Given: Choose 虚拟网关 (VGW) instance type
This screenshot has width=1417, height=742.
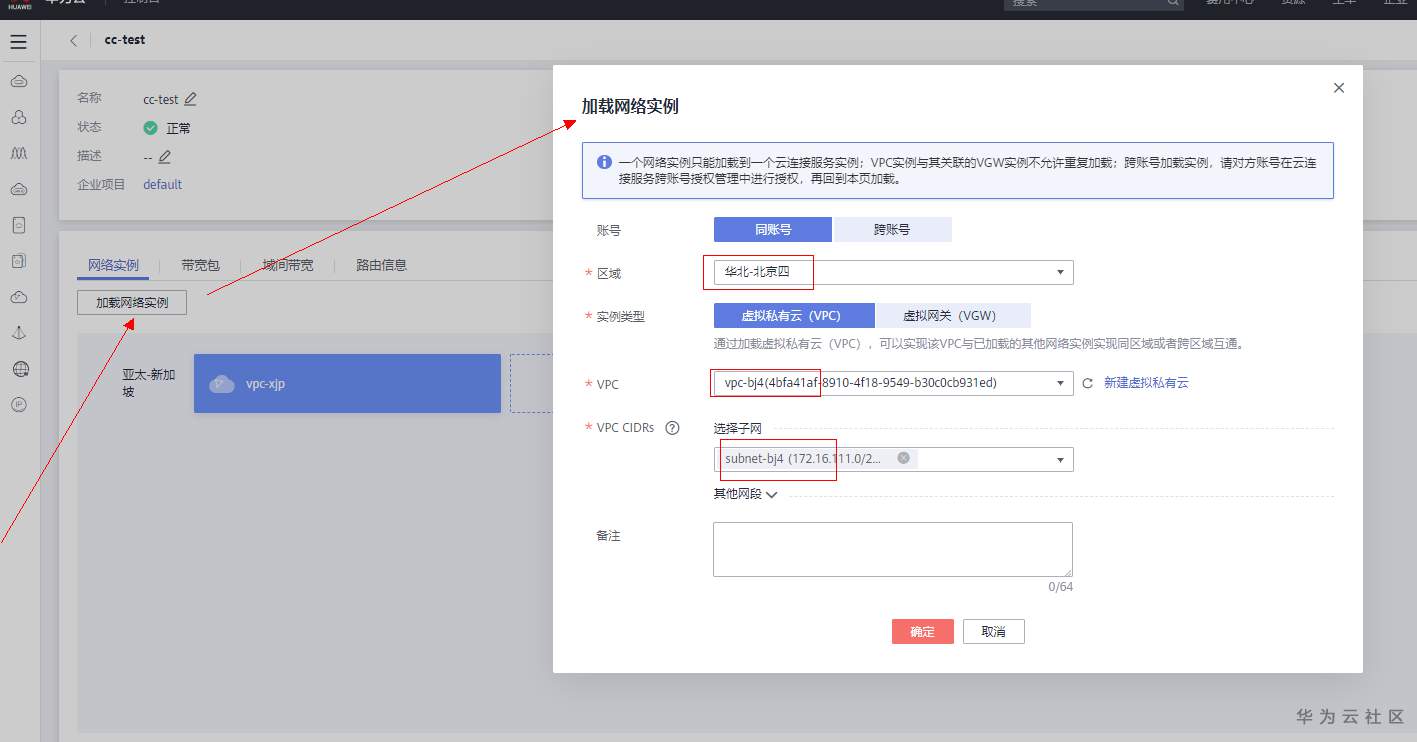Looking at the screenshot, I should tap(953, 316).
